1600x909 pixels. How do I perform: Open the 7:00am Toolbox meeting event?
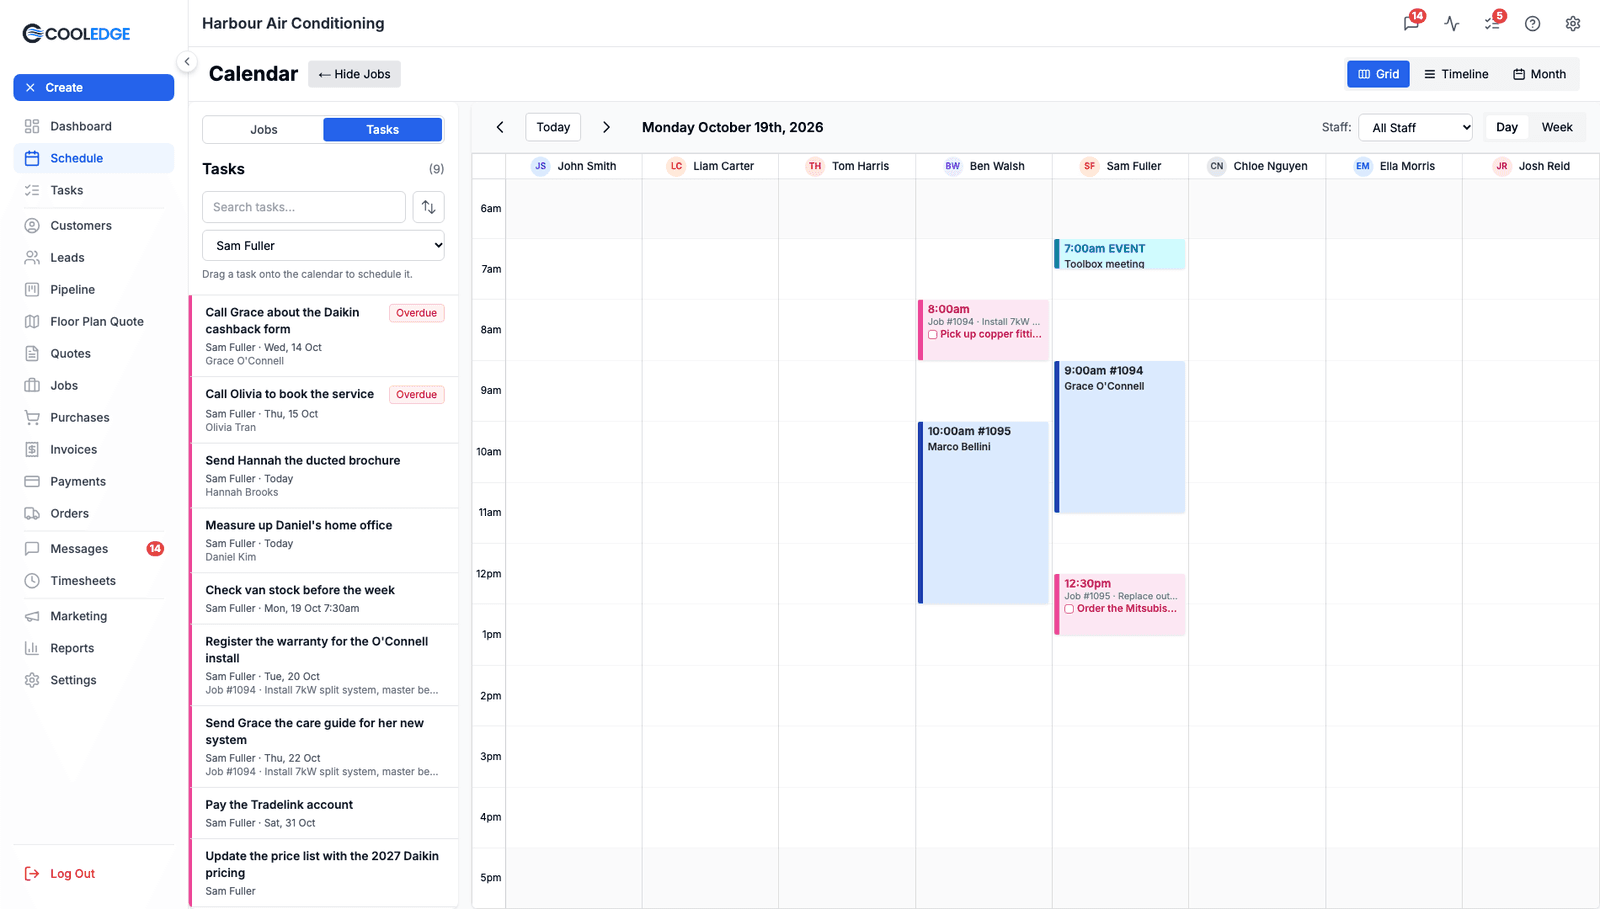pos(1120,254)
